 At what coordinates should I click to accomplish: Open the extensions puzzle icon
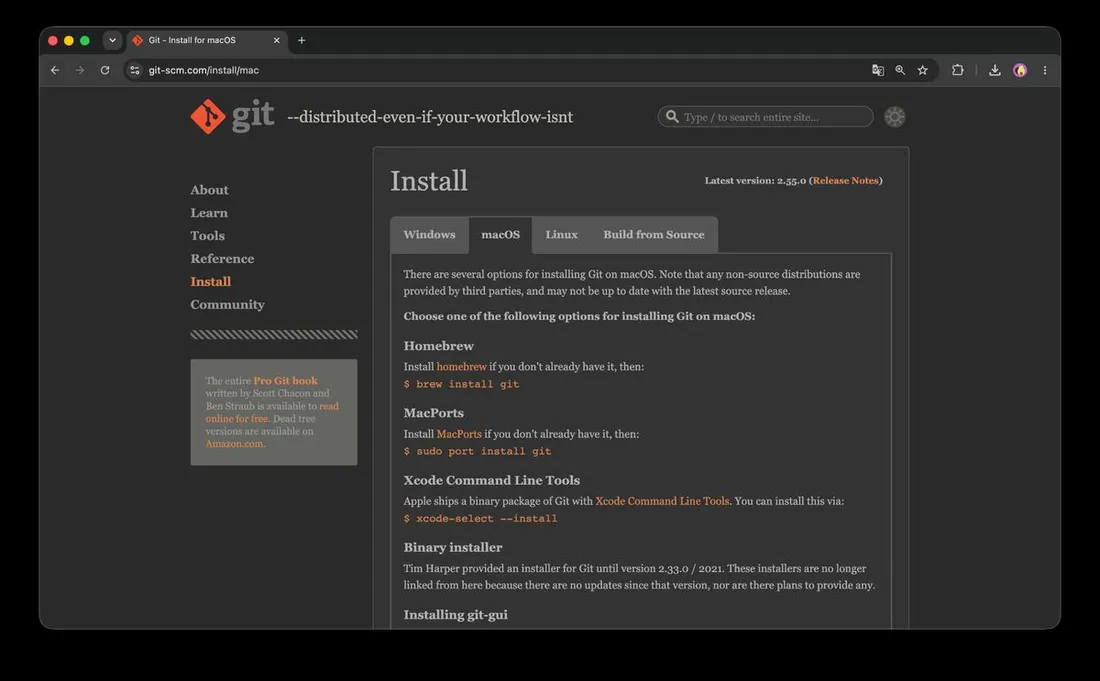[x=958, y=70]
